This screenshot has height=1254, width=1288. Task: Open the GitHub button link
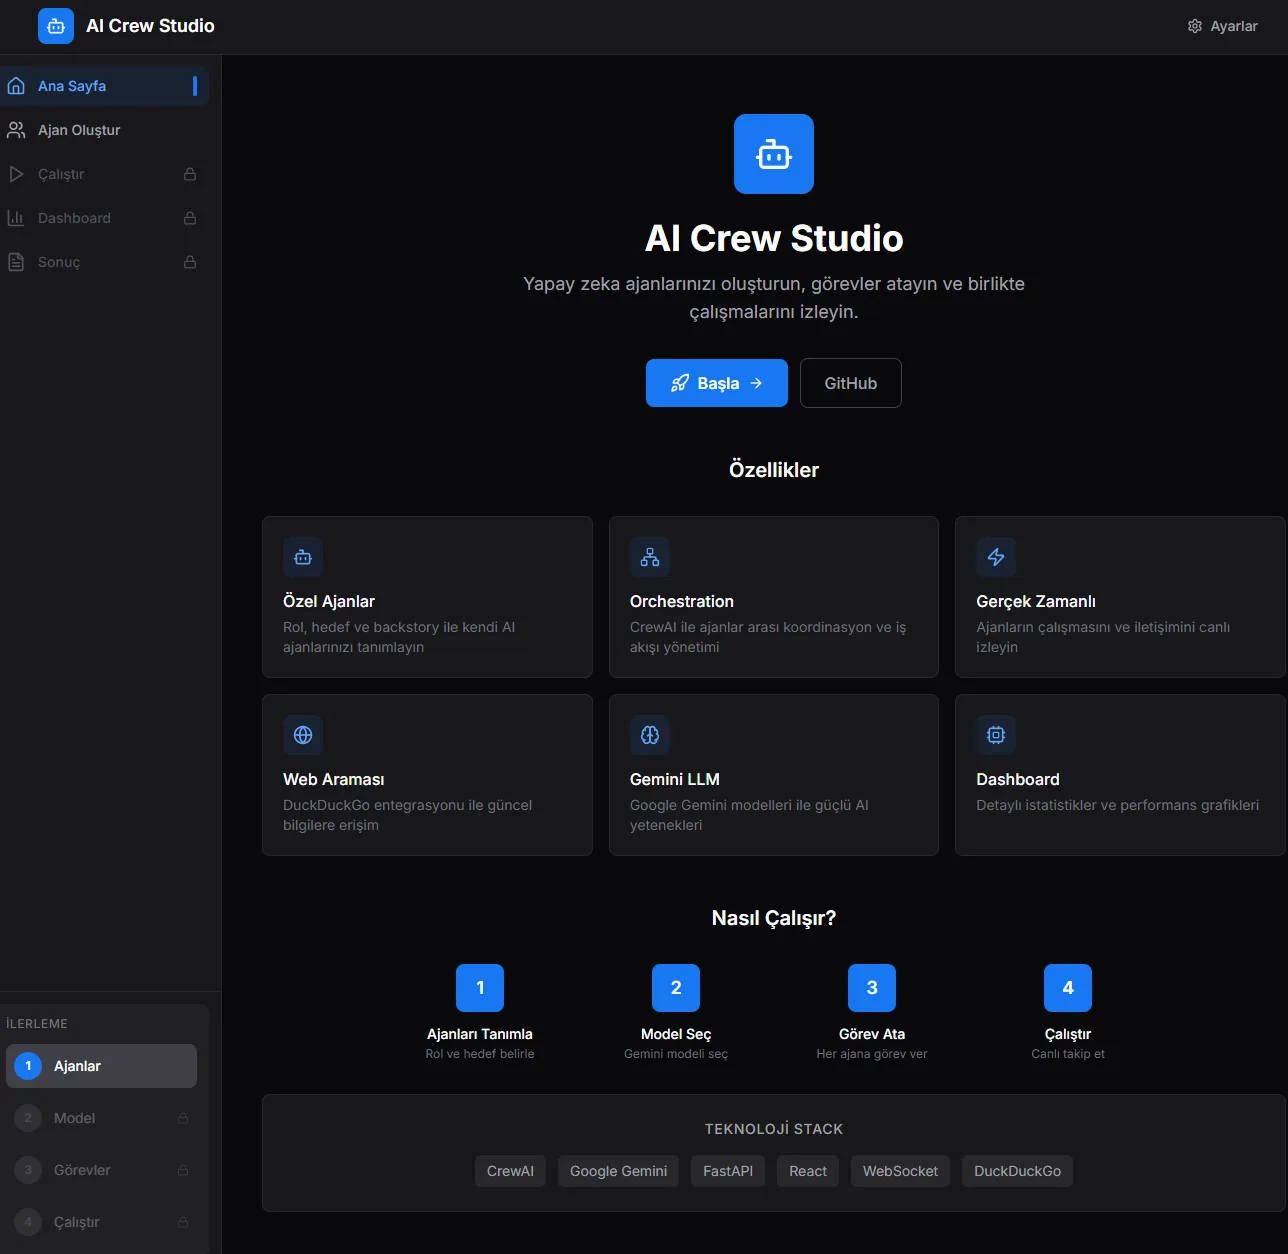[x=851, y=383]
